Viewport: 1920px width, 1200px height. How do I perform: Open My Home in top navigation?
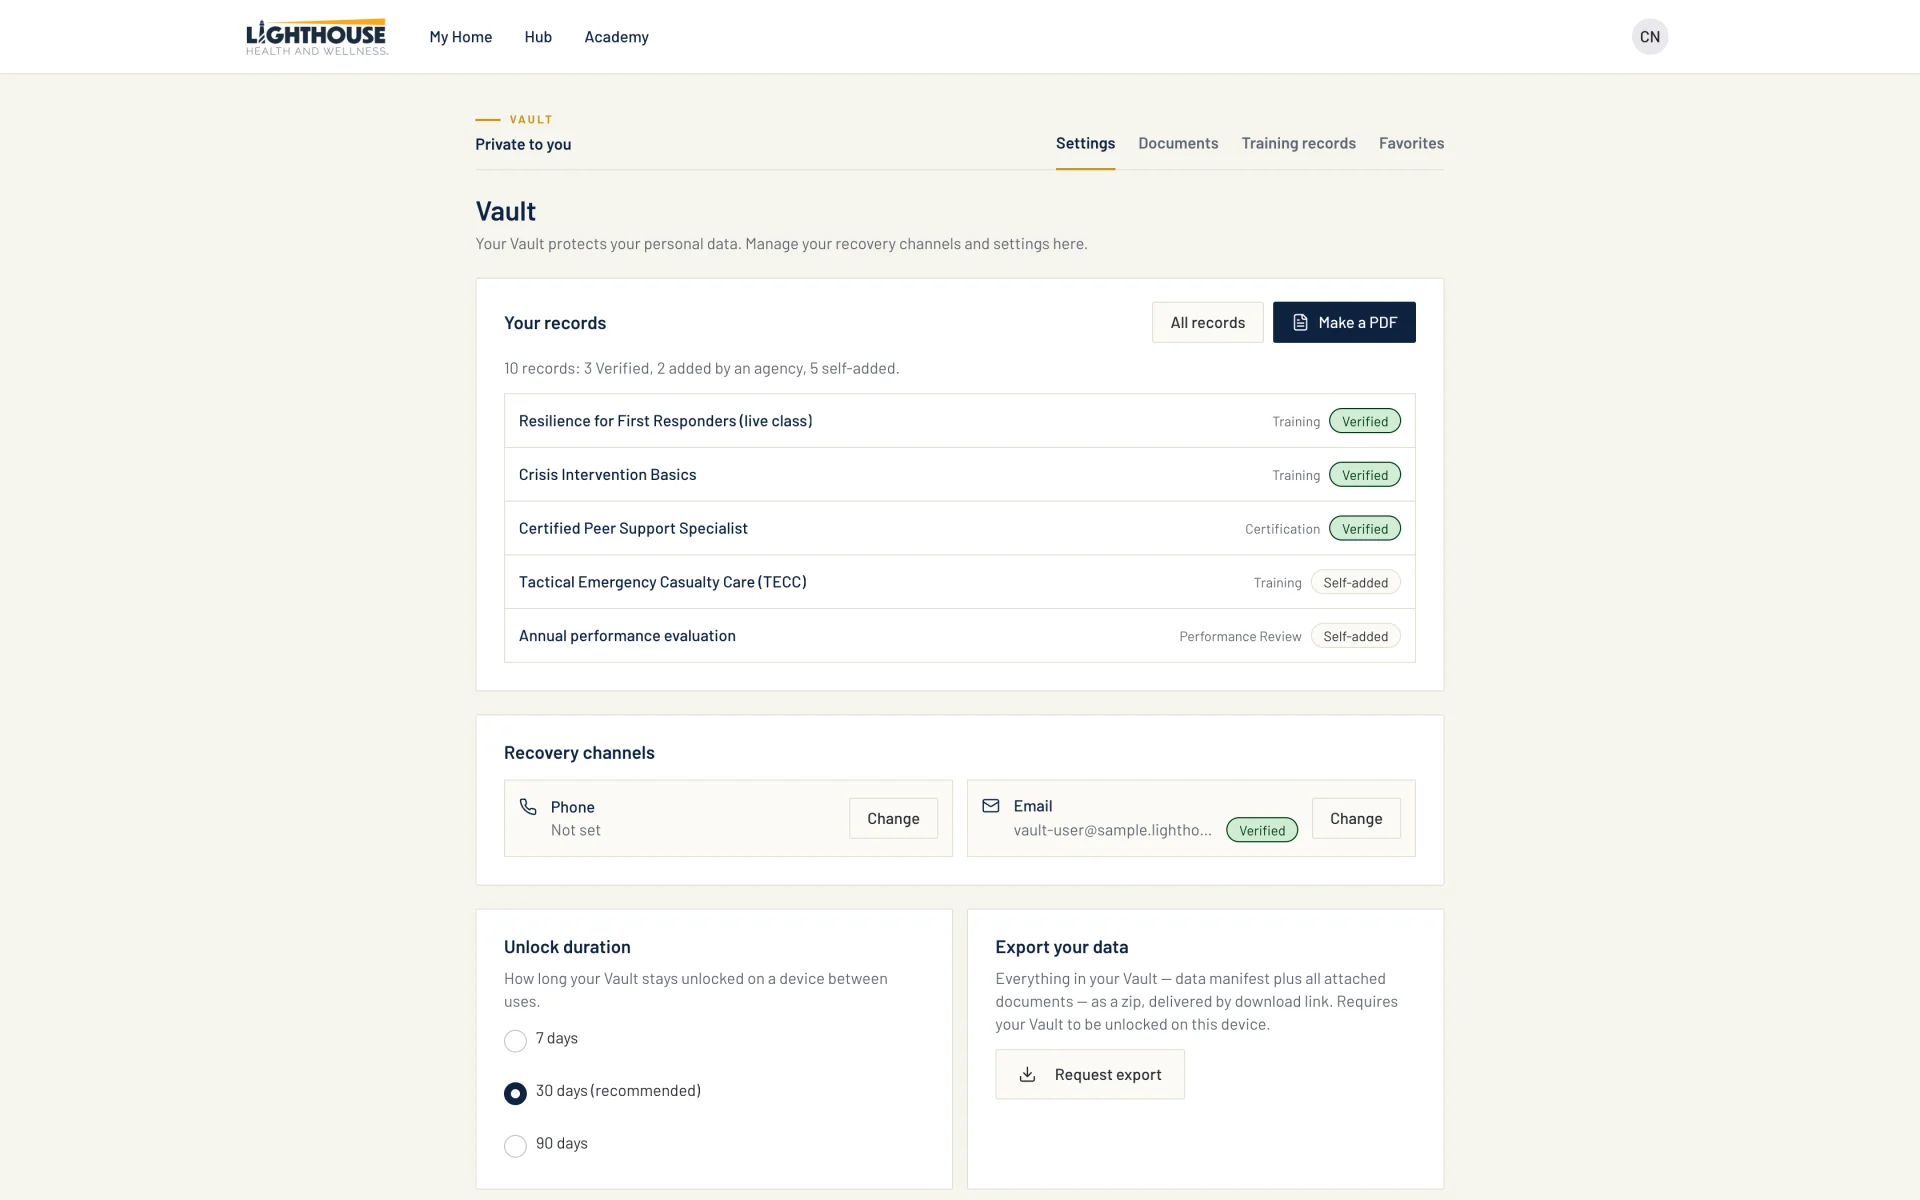click(x=461, y=37)
